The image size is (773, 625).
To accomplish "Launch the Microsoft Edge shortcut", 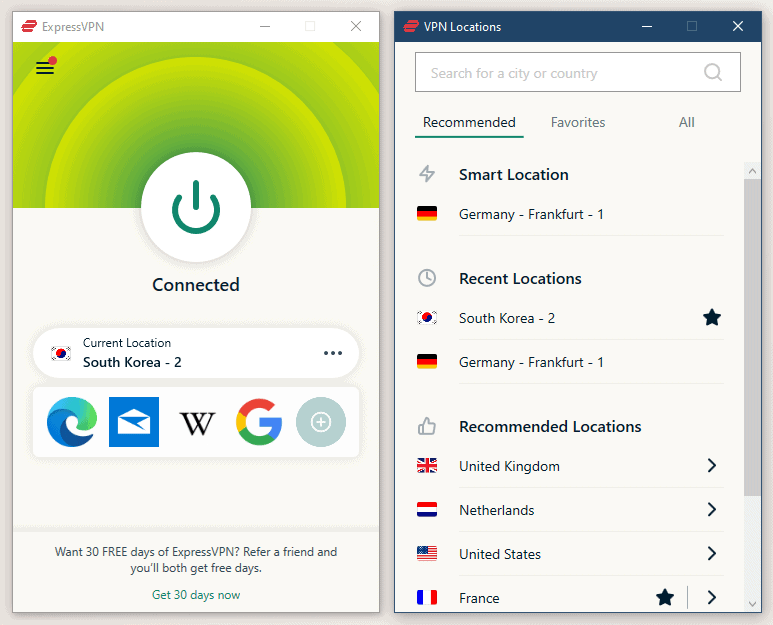I will tap(72, 422).
